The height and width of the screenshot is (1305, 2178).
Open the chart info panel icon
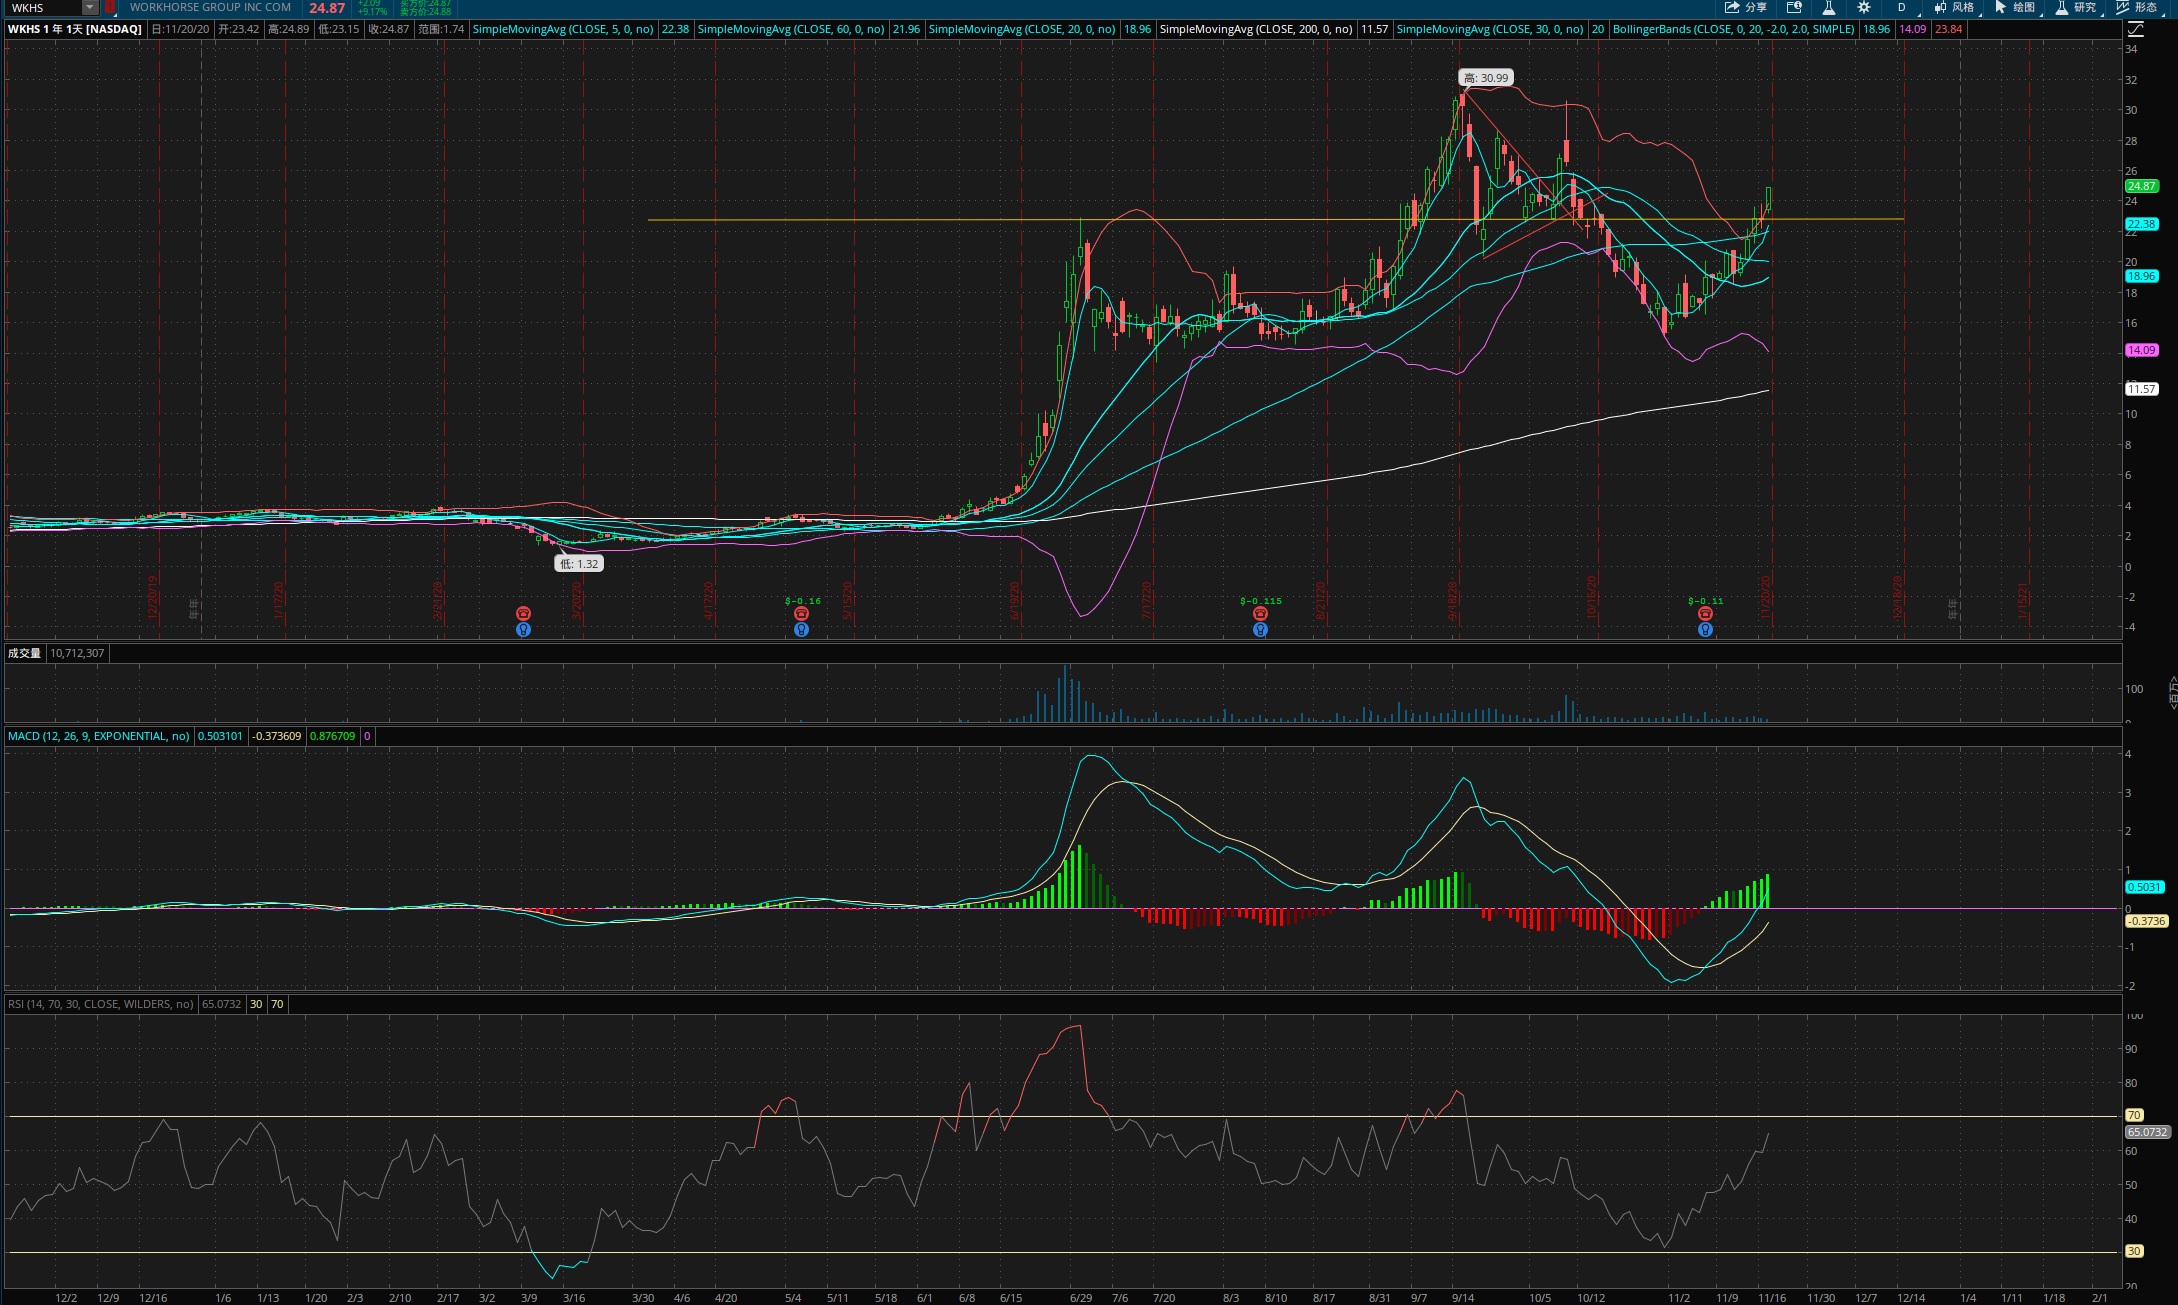1794,7
